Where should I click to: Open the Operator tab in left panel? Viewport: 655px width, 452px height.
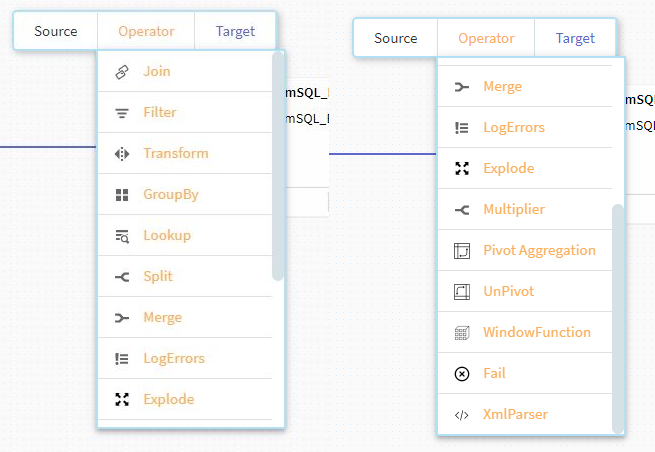[146, 31]
